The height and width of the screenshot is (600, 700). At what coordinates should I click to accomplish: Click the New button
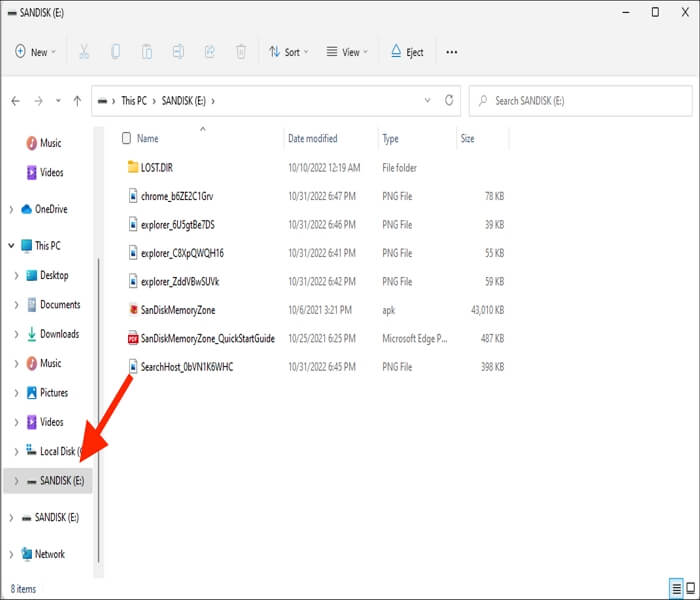tap(36, 52)
